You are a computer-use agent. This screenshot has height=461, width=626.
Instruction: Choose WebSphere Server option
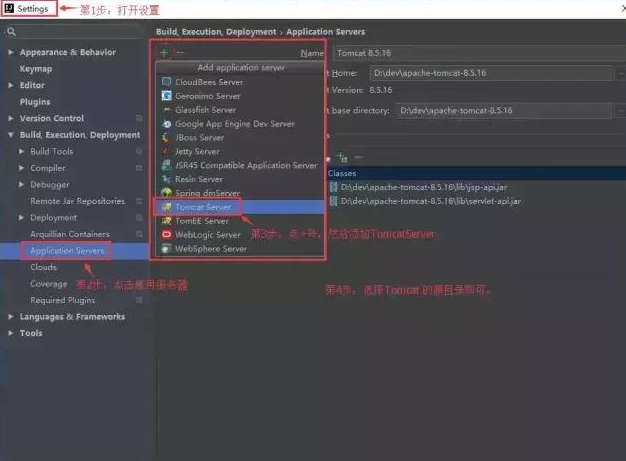210,249
